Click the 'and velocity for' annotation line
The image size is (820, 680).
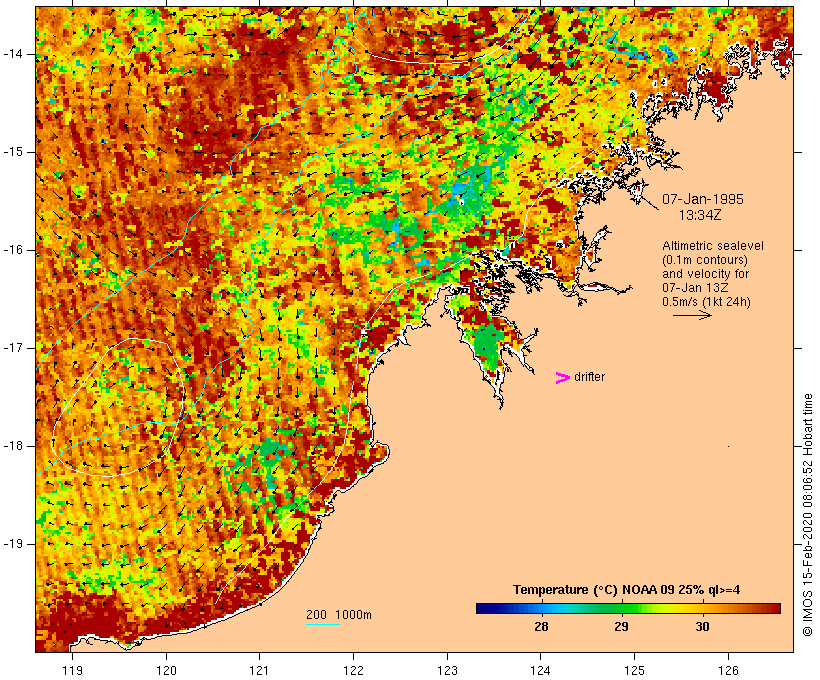pos(705,274)
